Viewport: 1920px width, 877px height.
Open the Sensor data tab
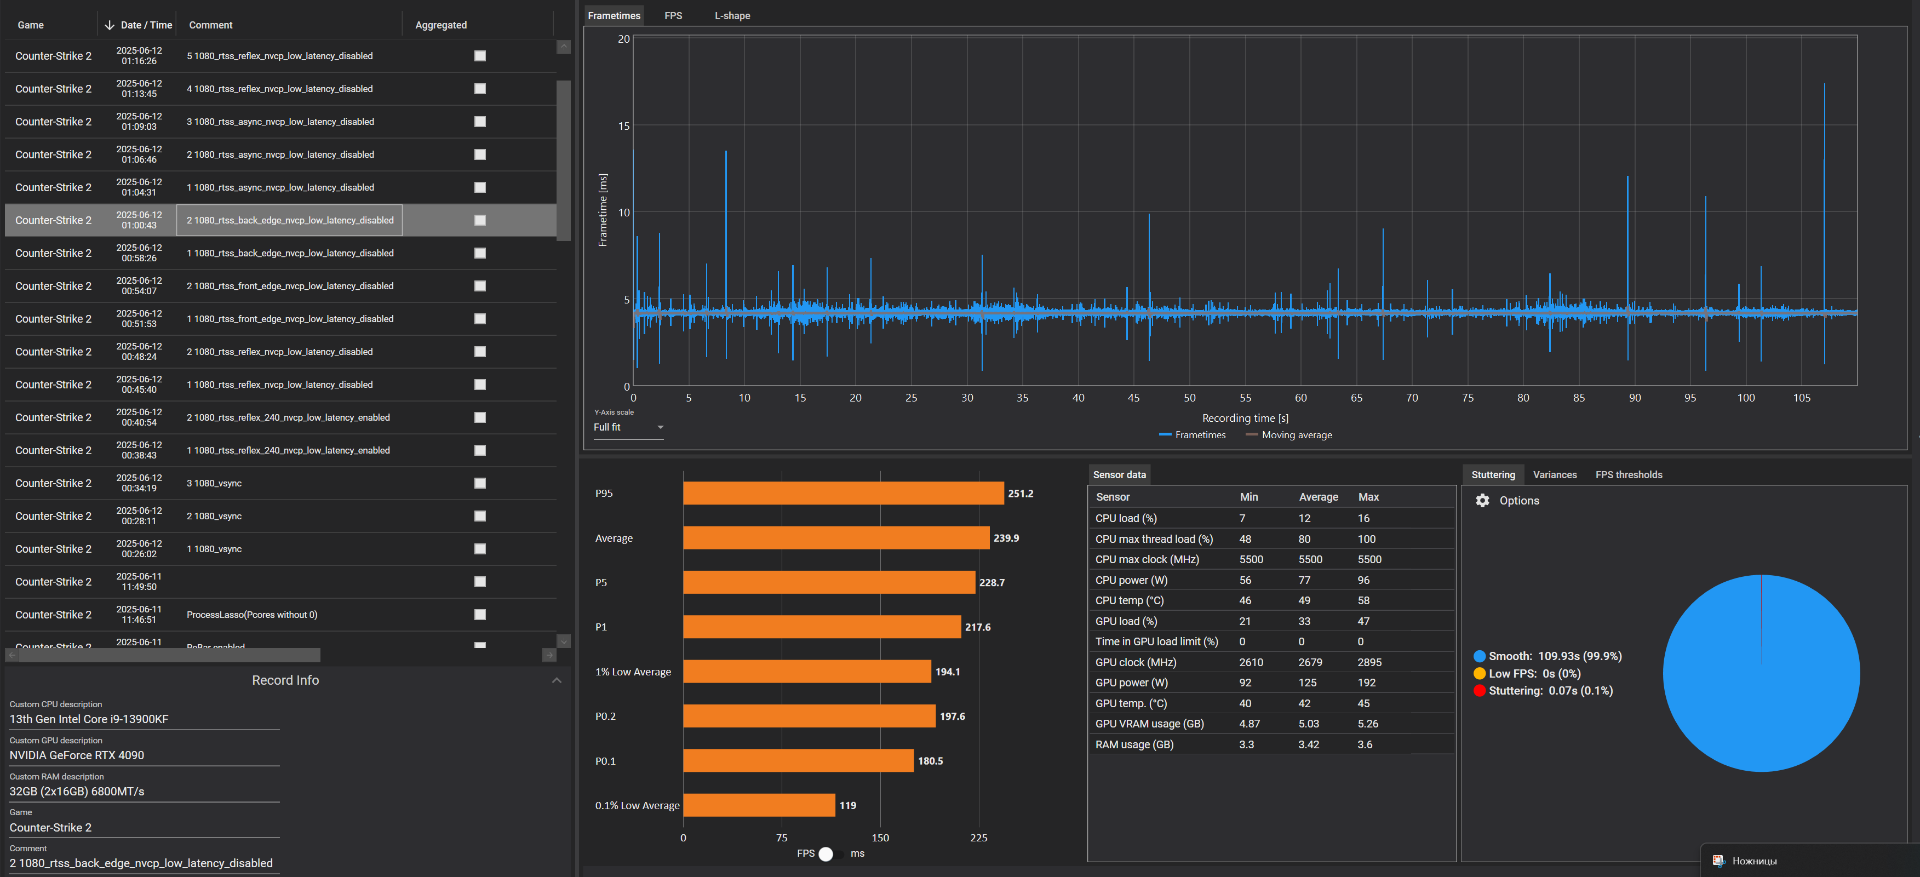[1119, 475]
